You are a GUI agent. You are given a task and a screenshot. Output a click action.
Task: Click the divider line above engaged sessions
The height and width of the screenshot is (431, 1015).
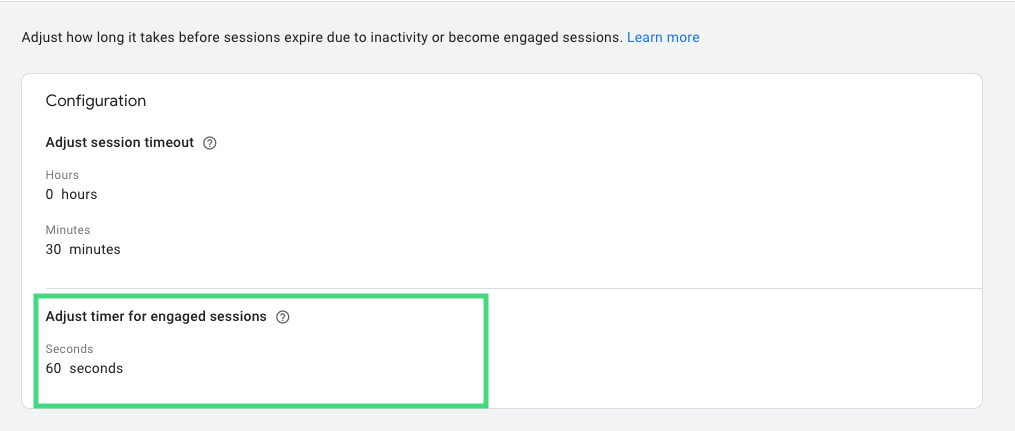[514, 288]
